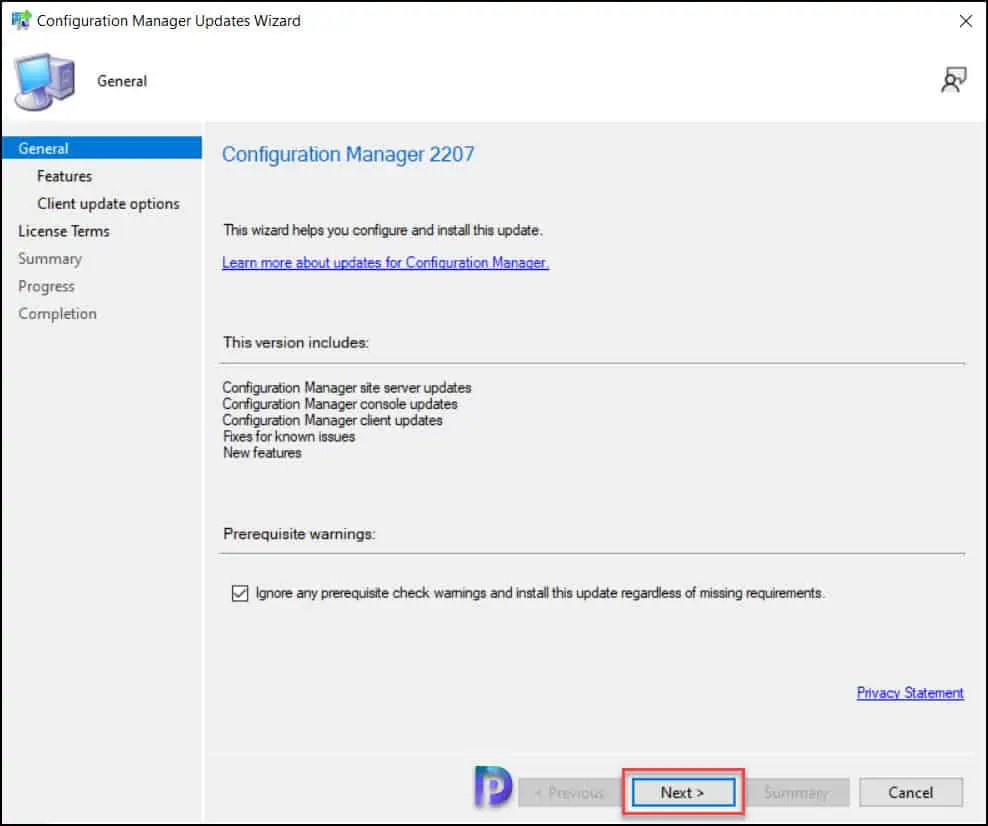988x826 pixels.
Task: Select General in the wizard sidebar
Action: (102, 148)
